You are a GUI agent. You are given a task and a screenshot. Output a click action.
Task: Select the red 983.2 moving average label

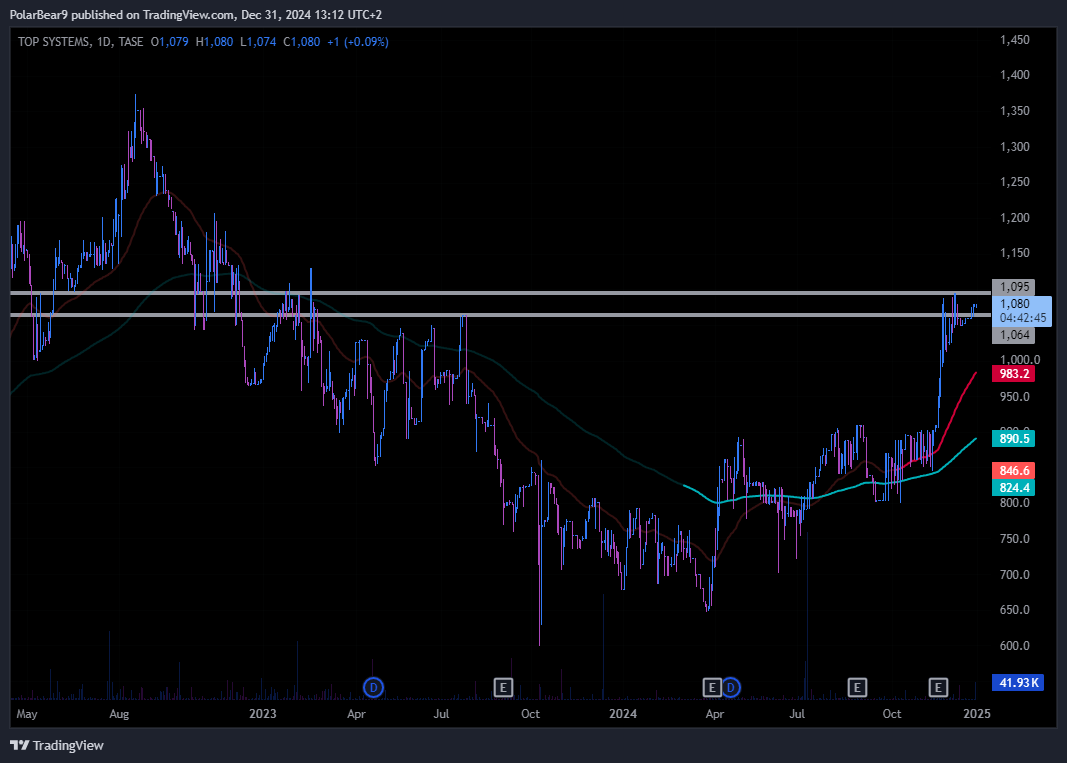pyautogui.click(x=1013, y=374)
